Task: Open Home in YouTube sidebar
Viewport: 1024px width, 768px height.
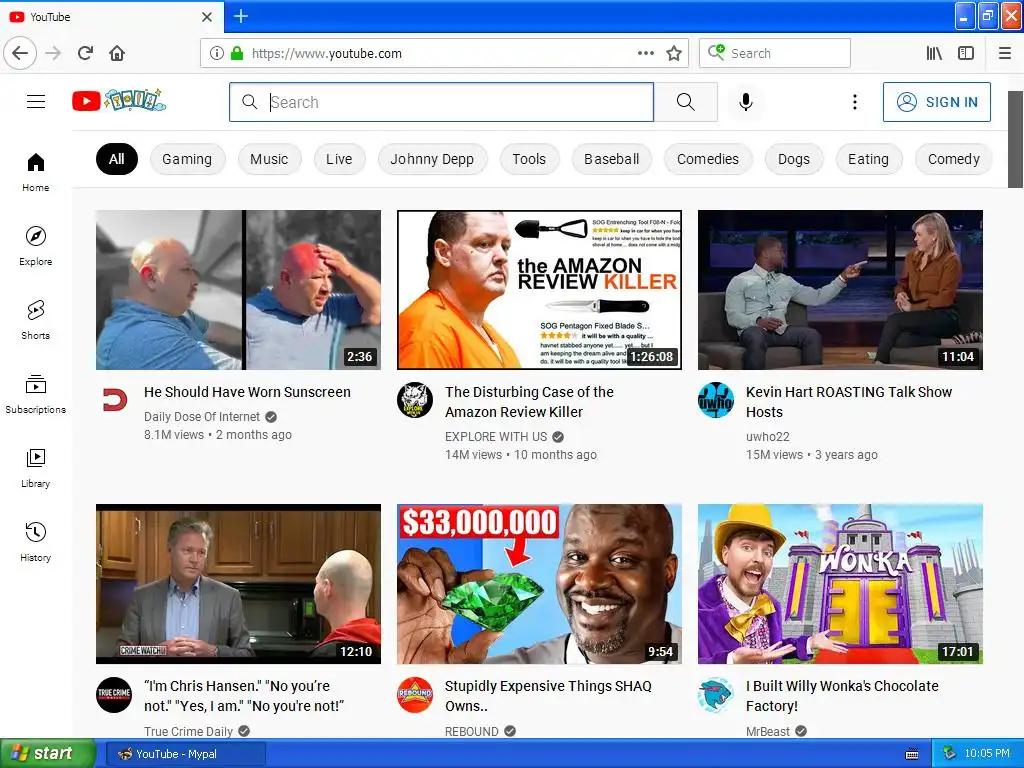Action: click(36, 172)
